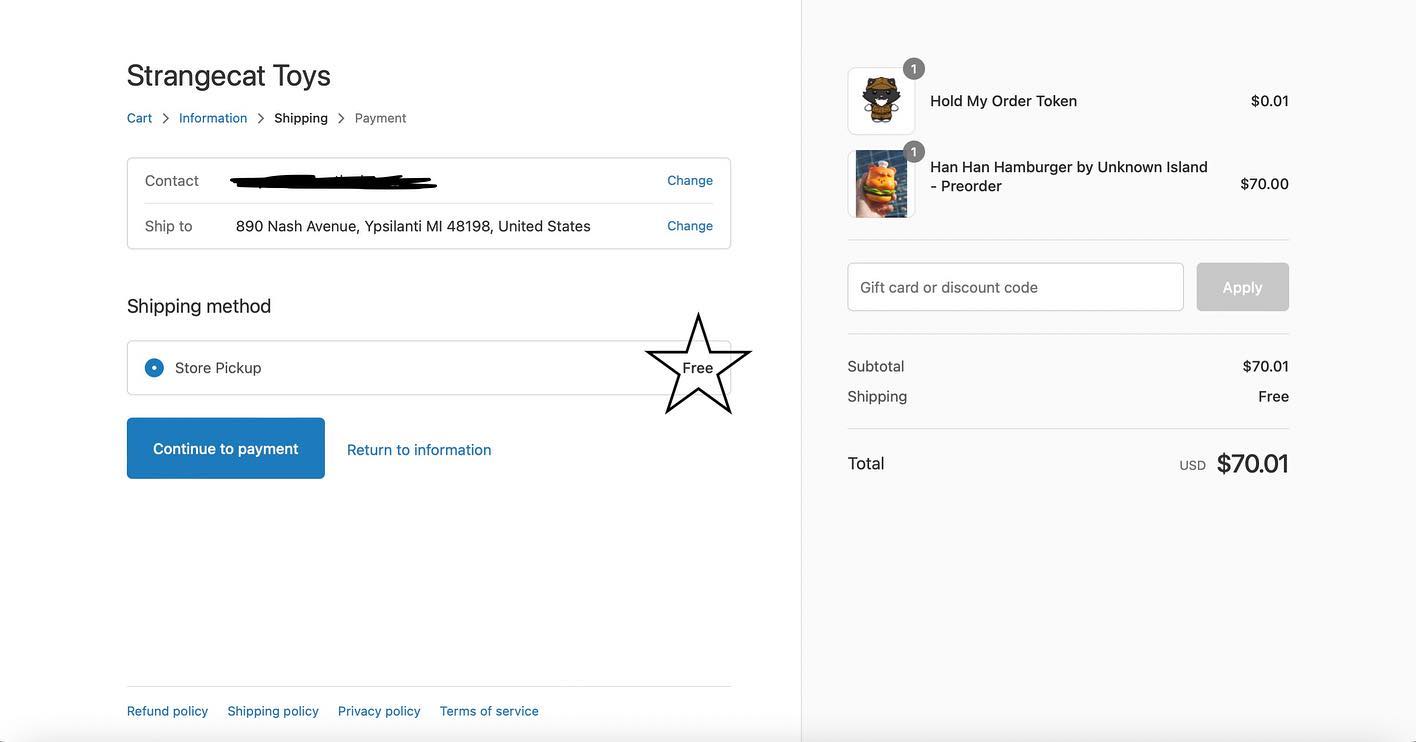Open the Privacy policy link
This screenshot has height=742, width=1416.
[x=379, y=711]
